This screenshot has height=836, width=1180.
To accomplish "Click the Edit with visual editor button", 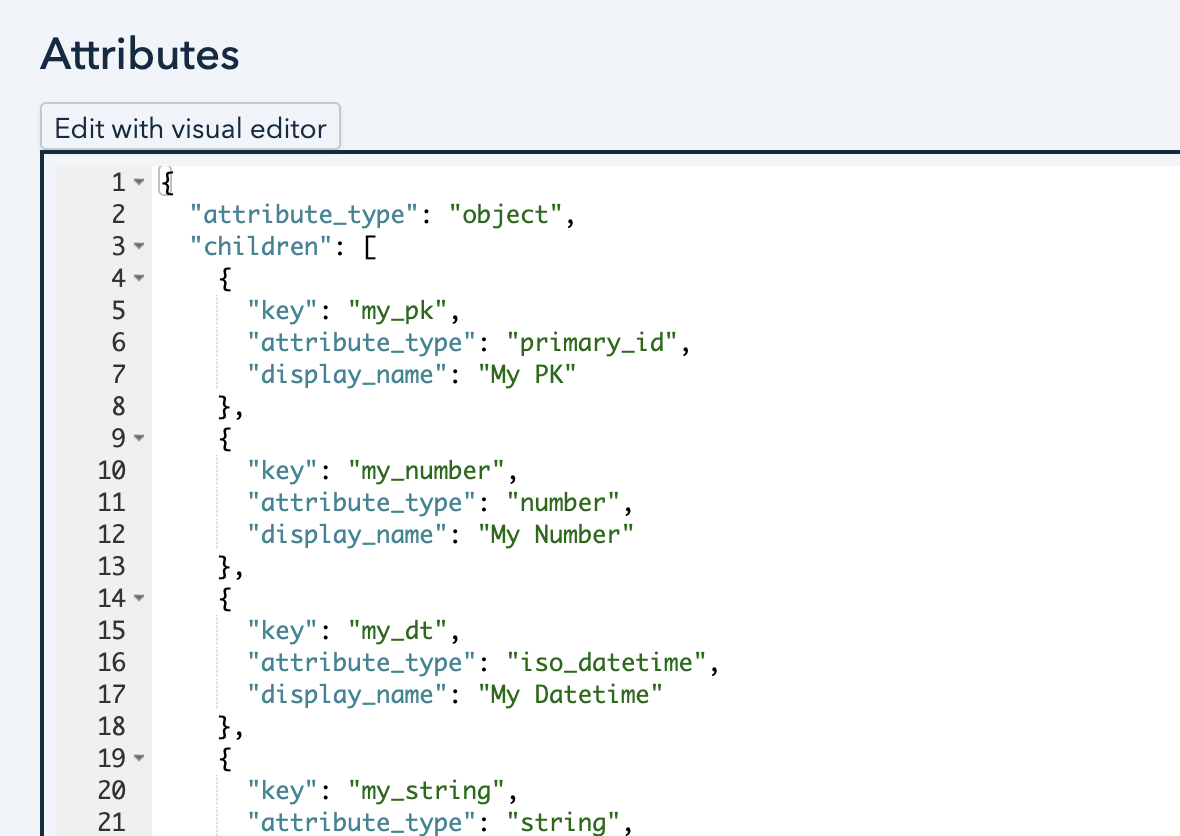I will point(190,128).
